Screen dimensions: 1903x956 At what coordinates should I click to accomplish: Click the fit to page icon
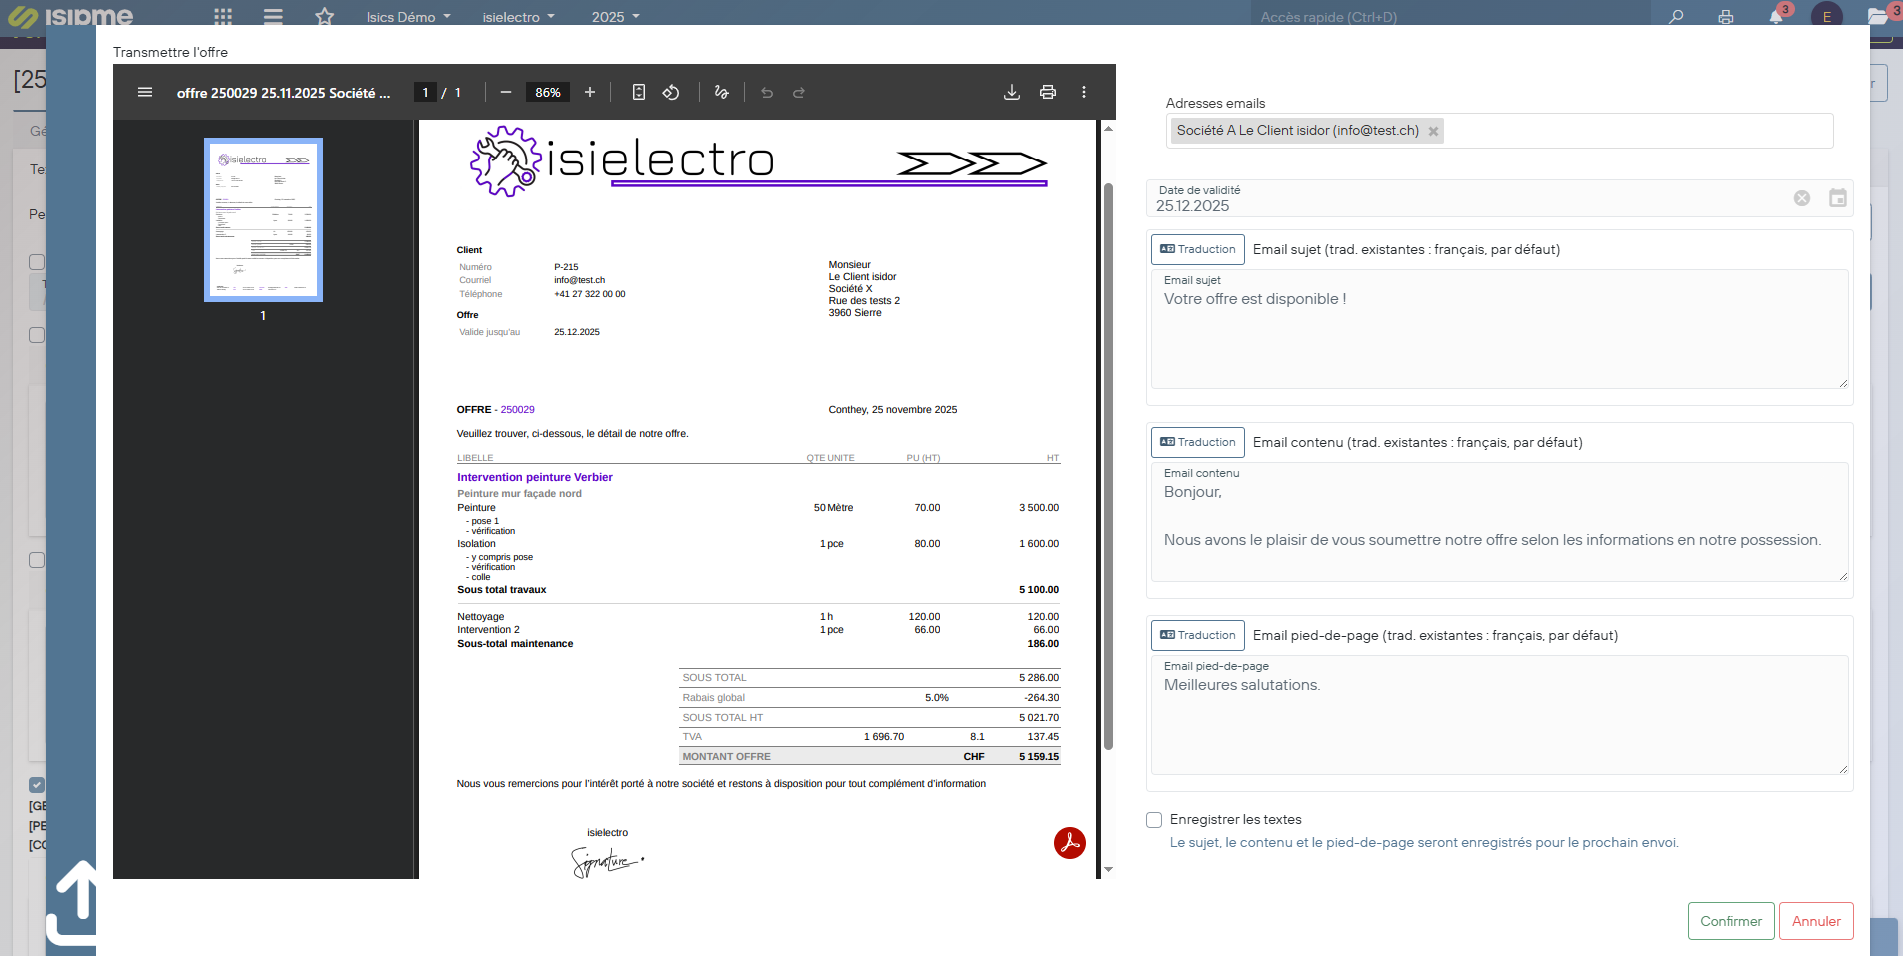point(639,92)
